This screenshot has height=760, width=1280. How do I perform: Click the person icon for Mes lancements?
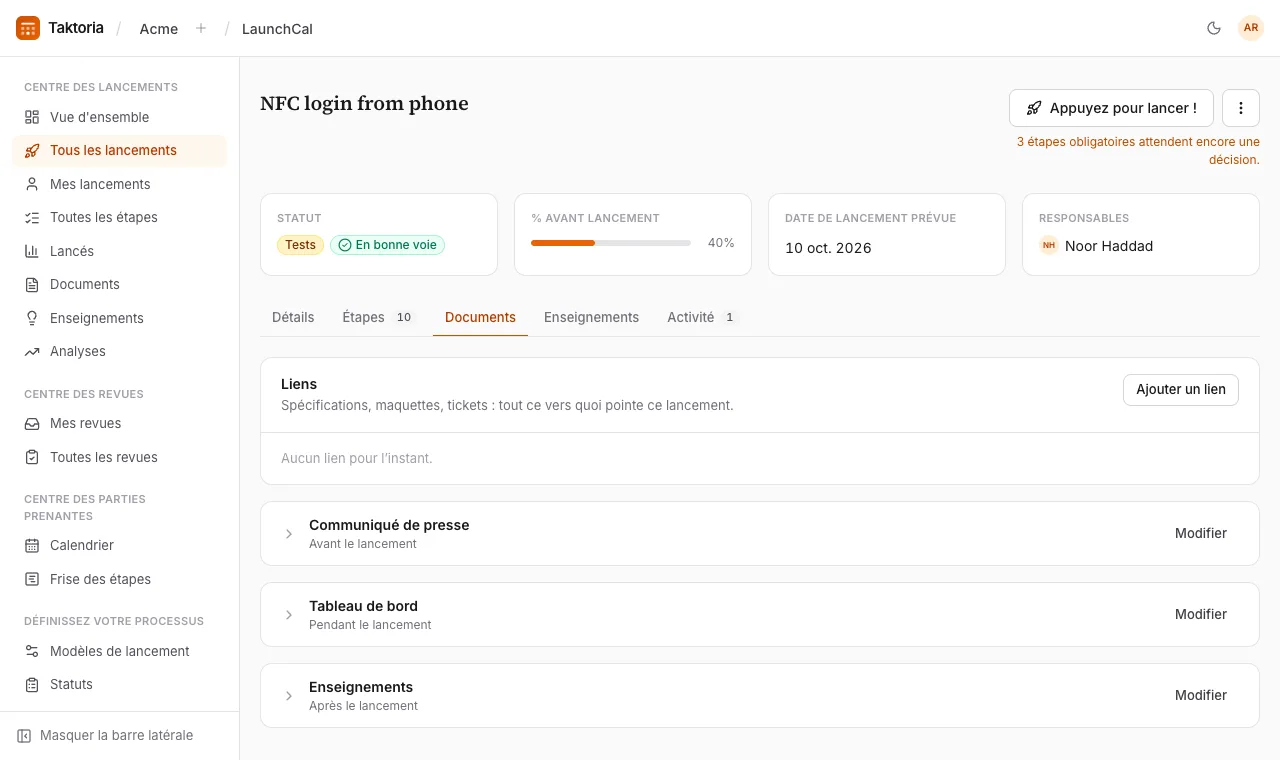tap(32, 184)
